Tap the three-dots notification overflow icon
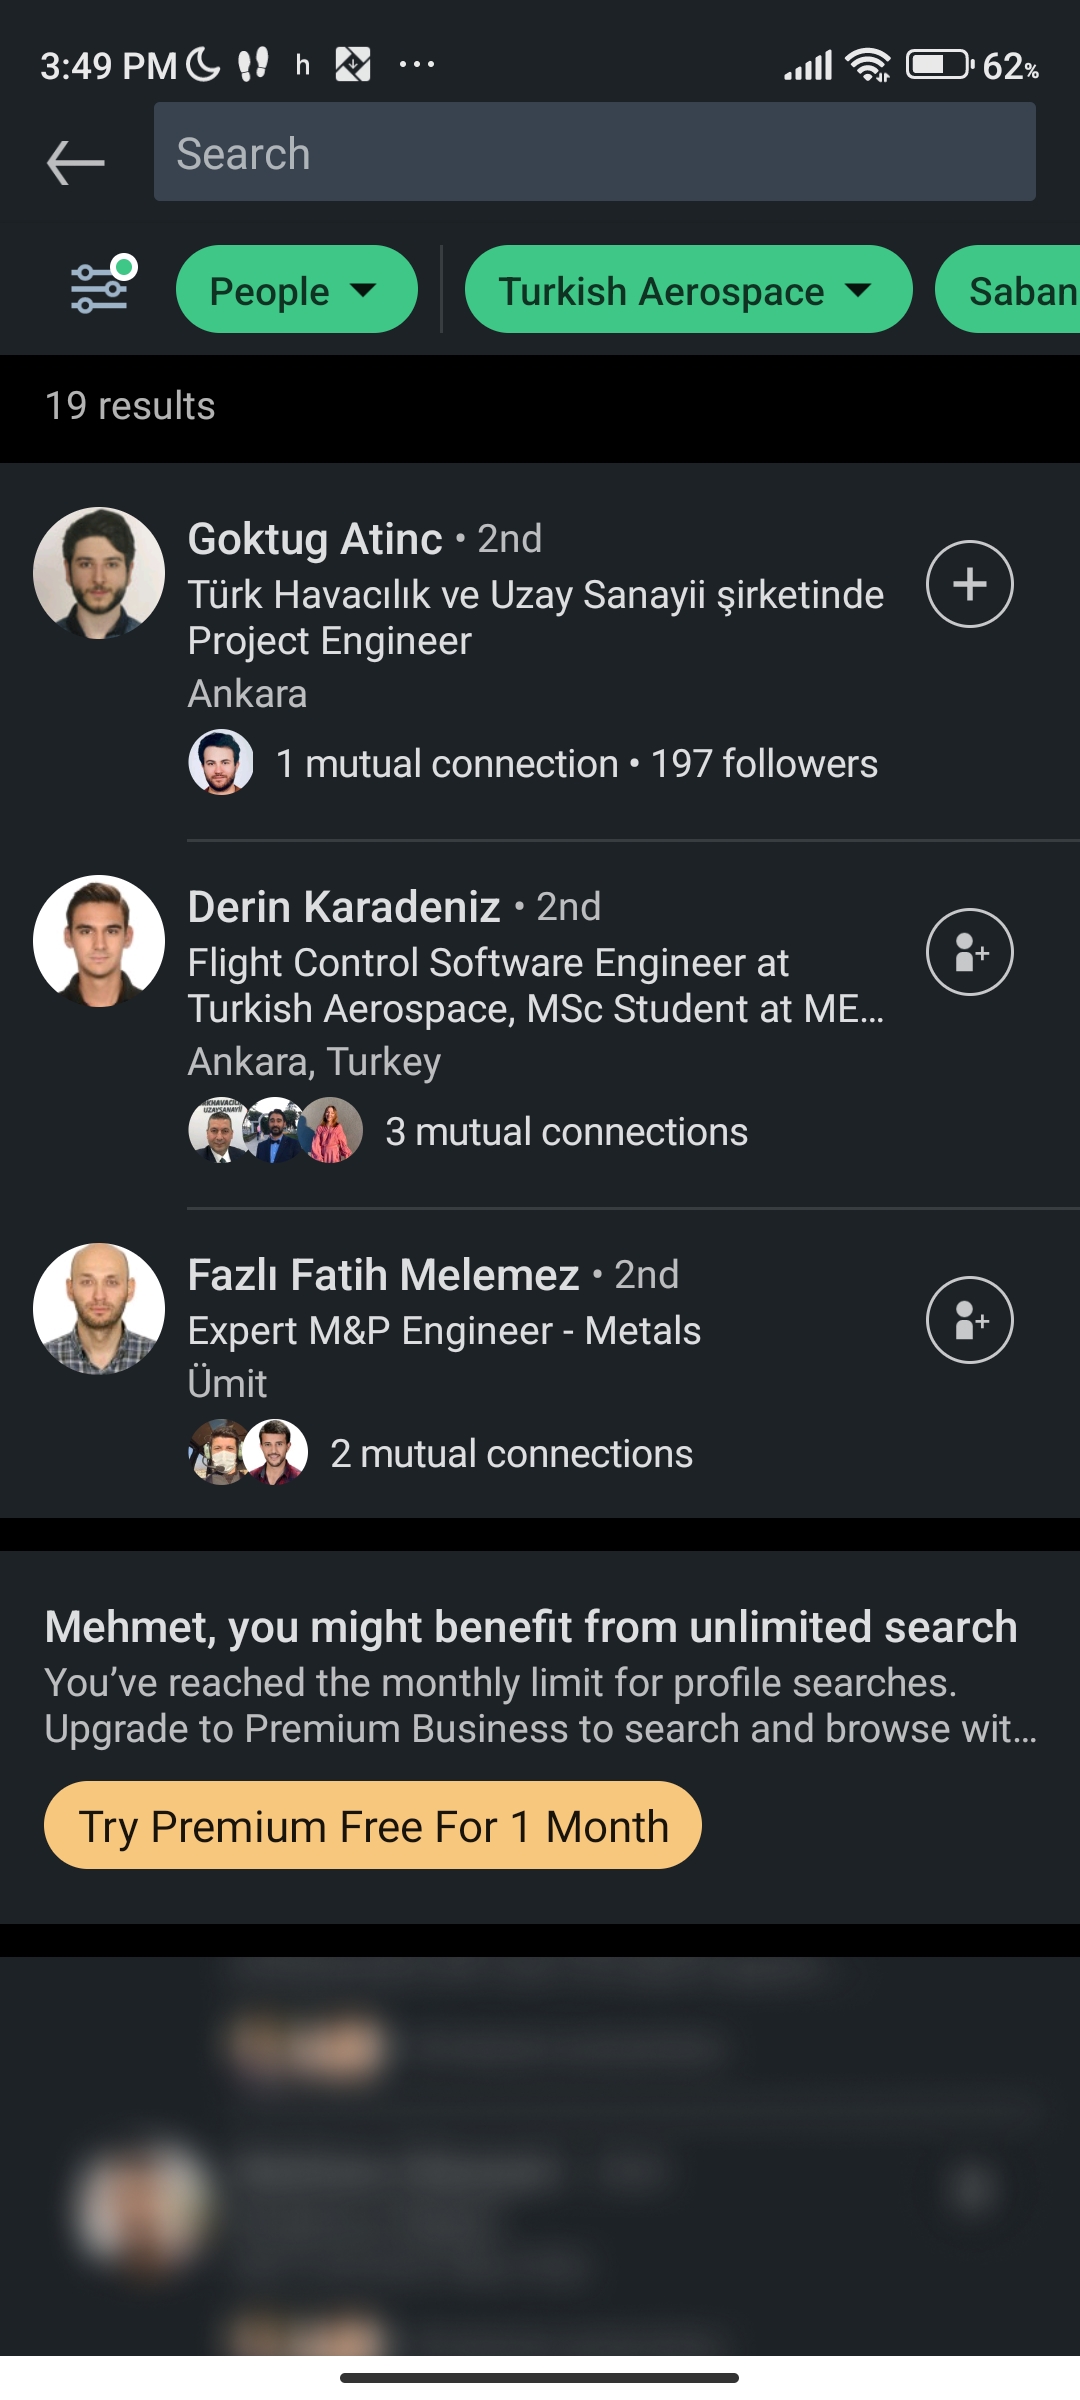Image resolution: width=1080 pixels, height=2400 pixels. (x=416, y=66)
